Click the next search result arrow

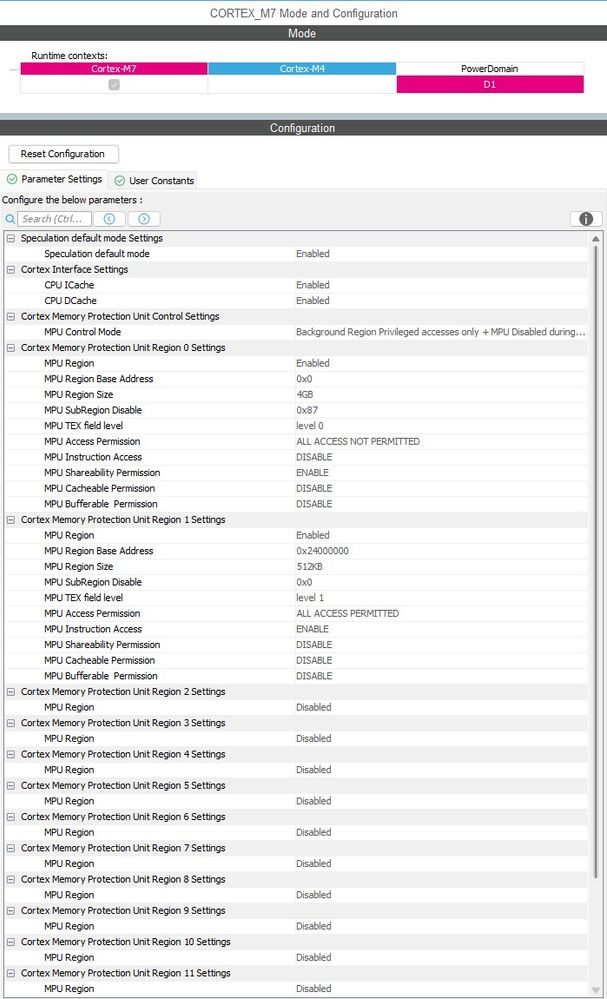point(144,218)
